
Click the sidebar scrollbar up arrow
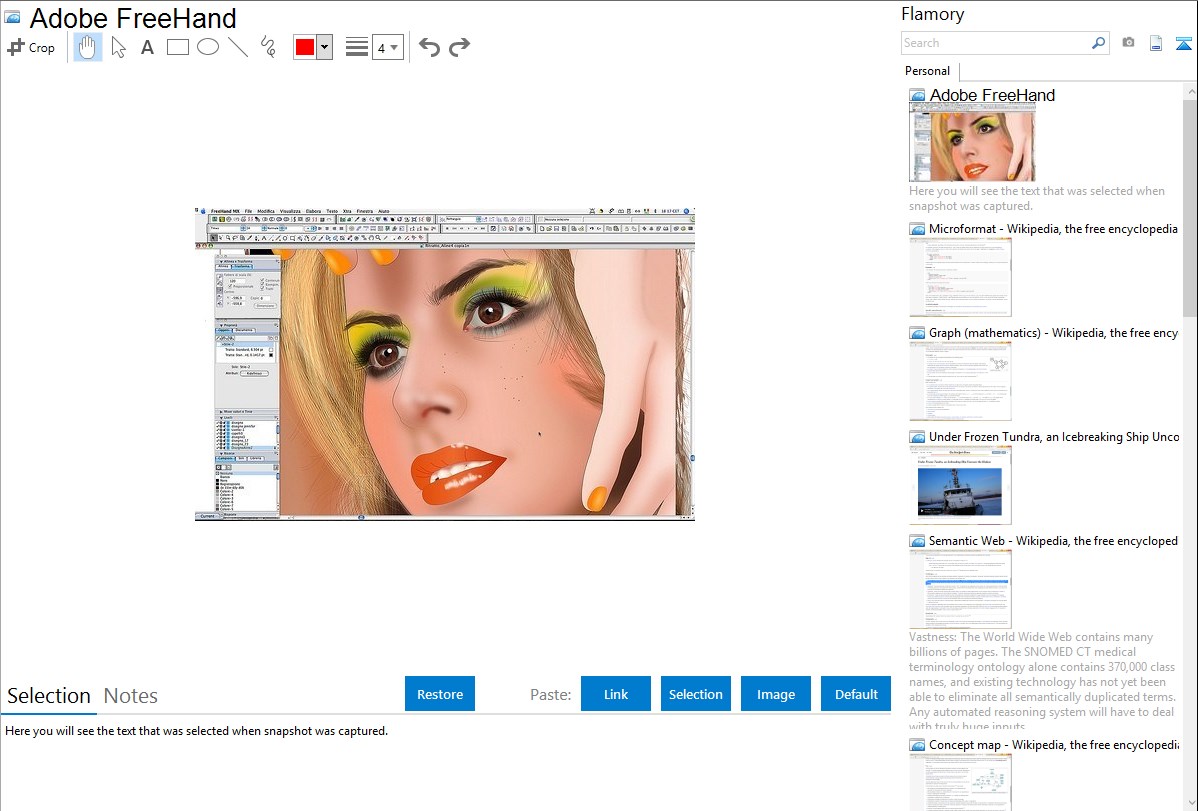(1190, 91)
